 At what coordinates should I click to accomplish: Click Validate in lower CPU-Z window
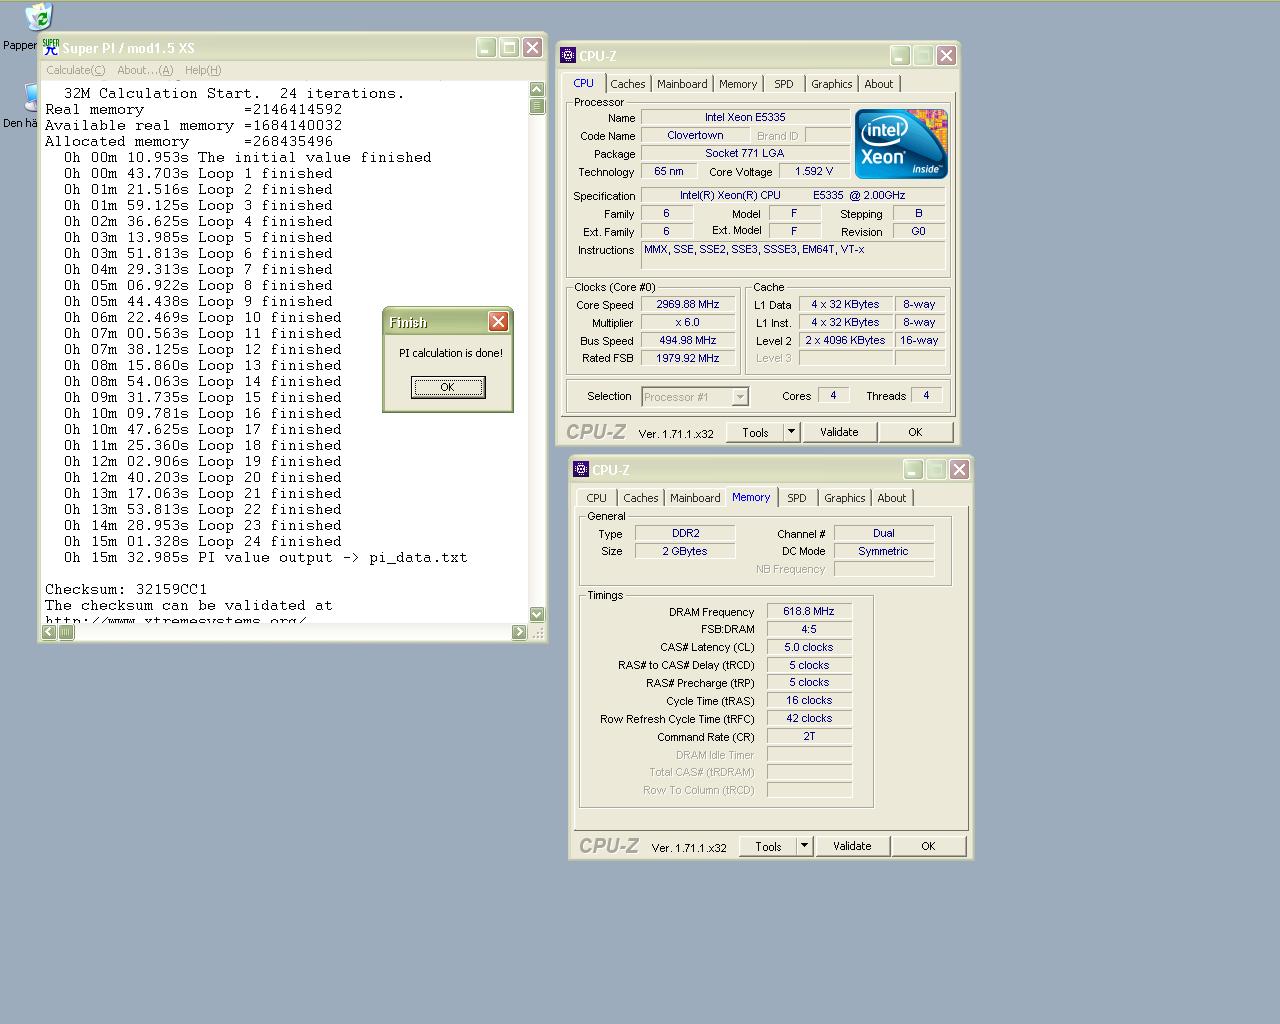click(852, 846)
